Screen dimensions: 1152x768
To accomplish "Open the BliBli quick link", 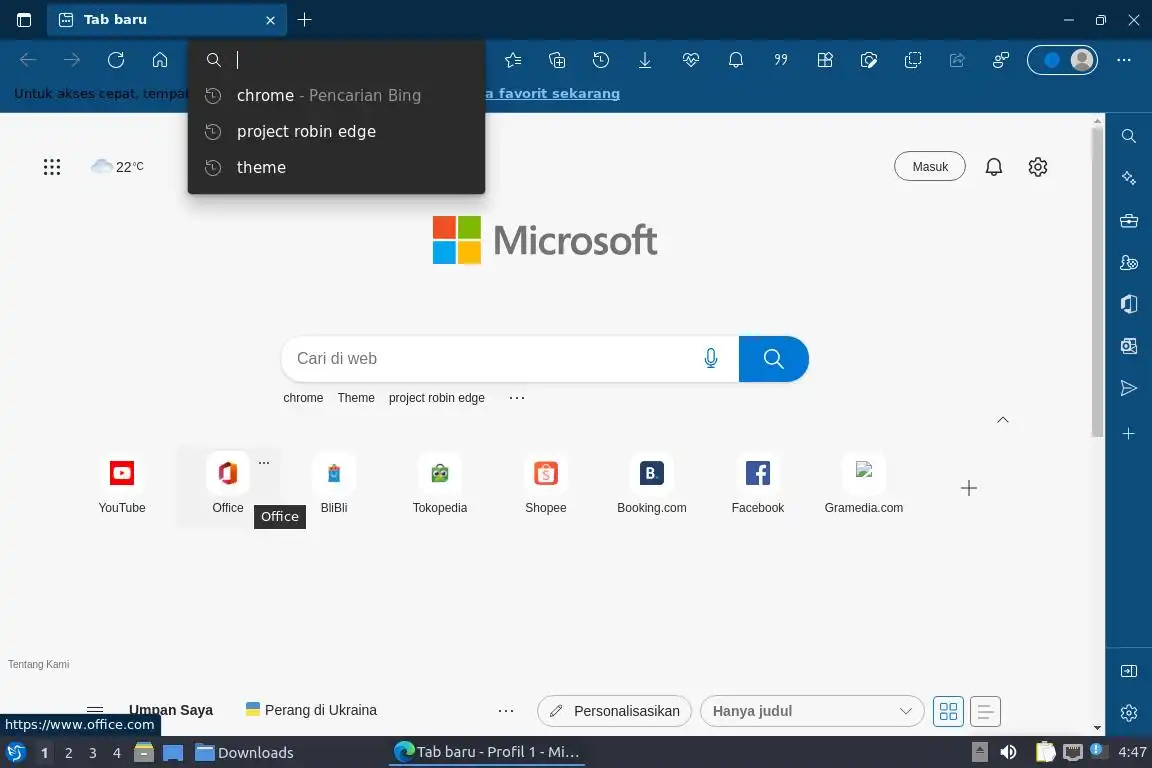I will 334,486.
